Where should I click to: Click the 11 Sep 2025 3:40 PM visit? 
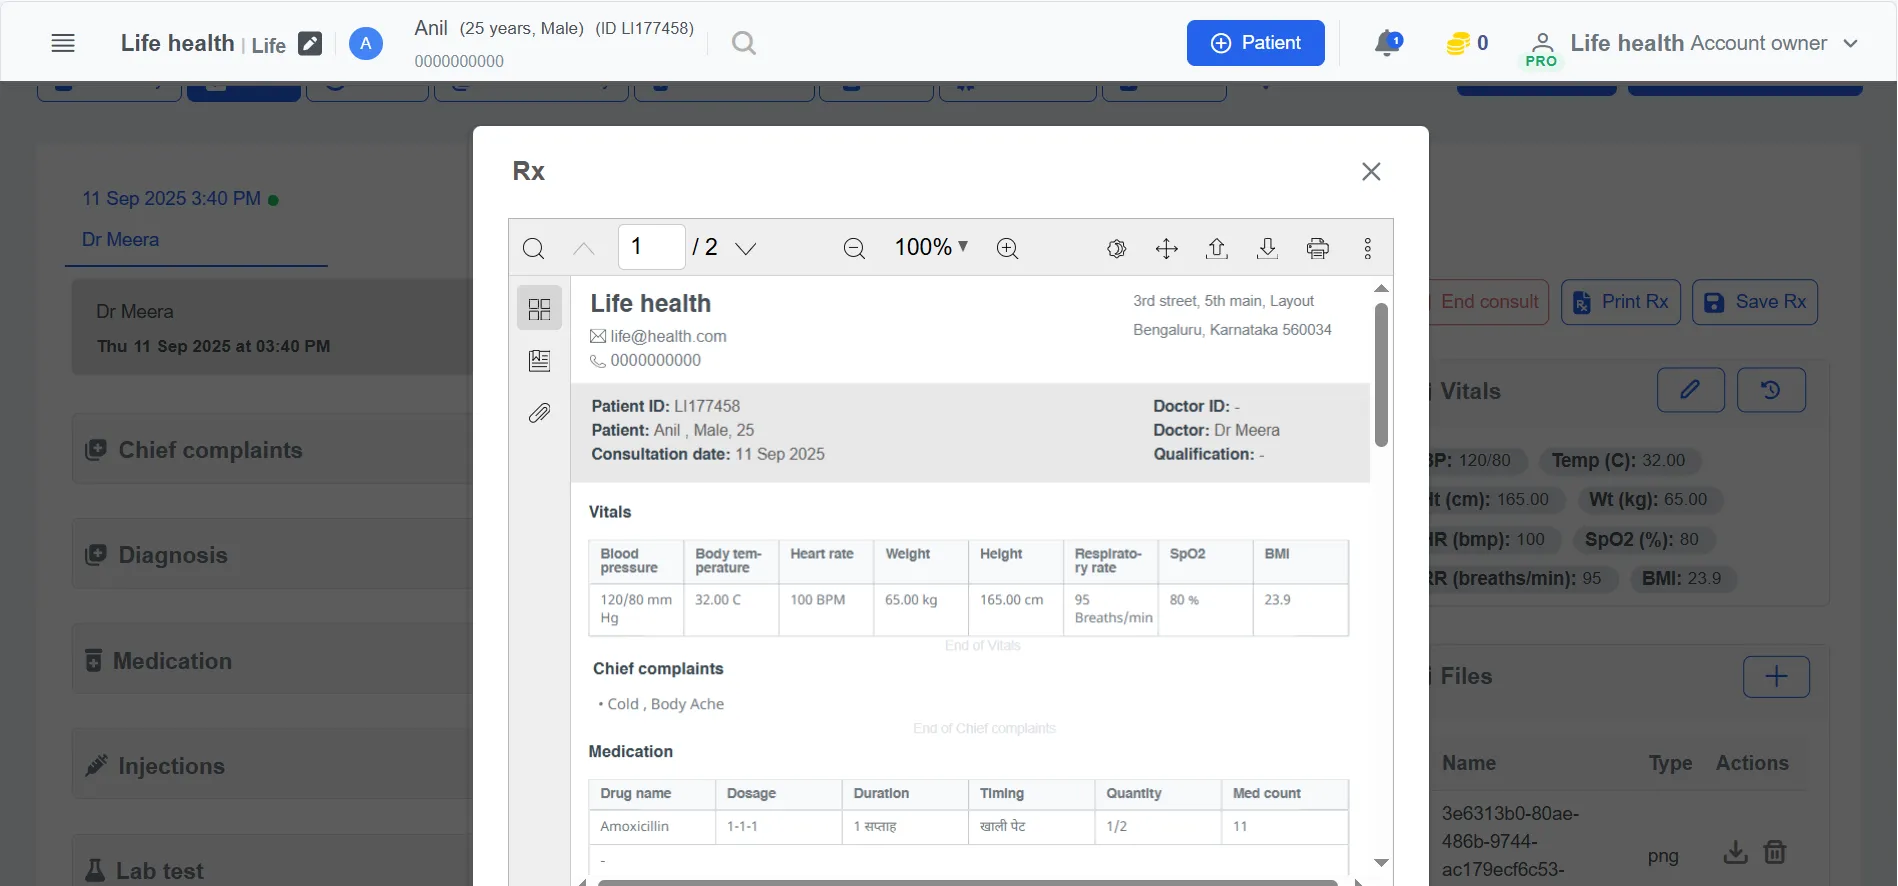click(x=171, y=199)
